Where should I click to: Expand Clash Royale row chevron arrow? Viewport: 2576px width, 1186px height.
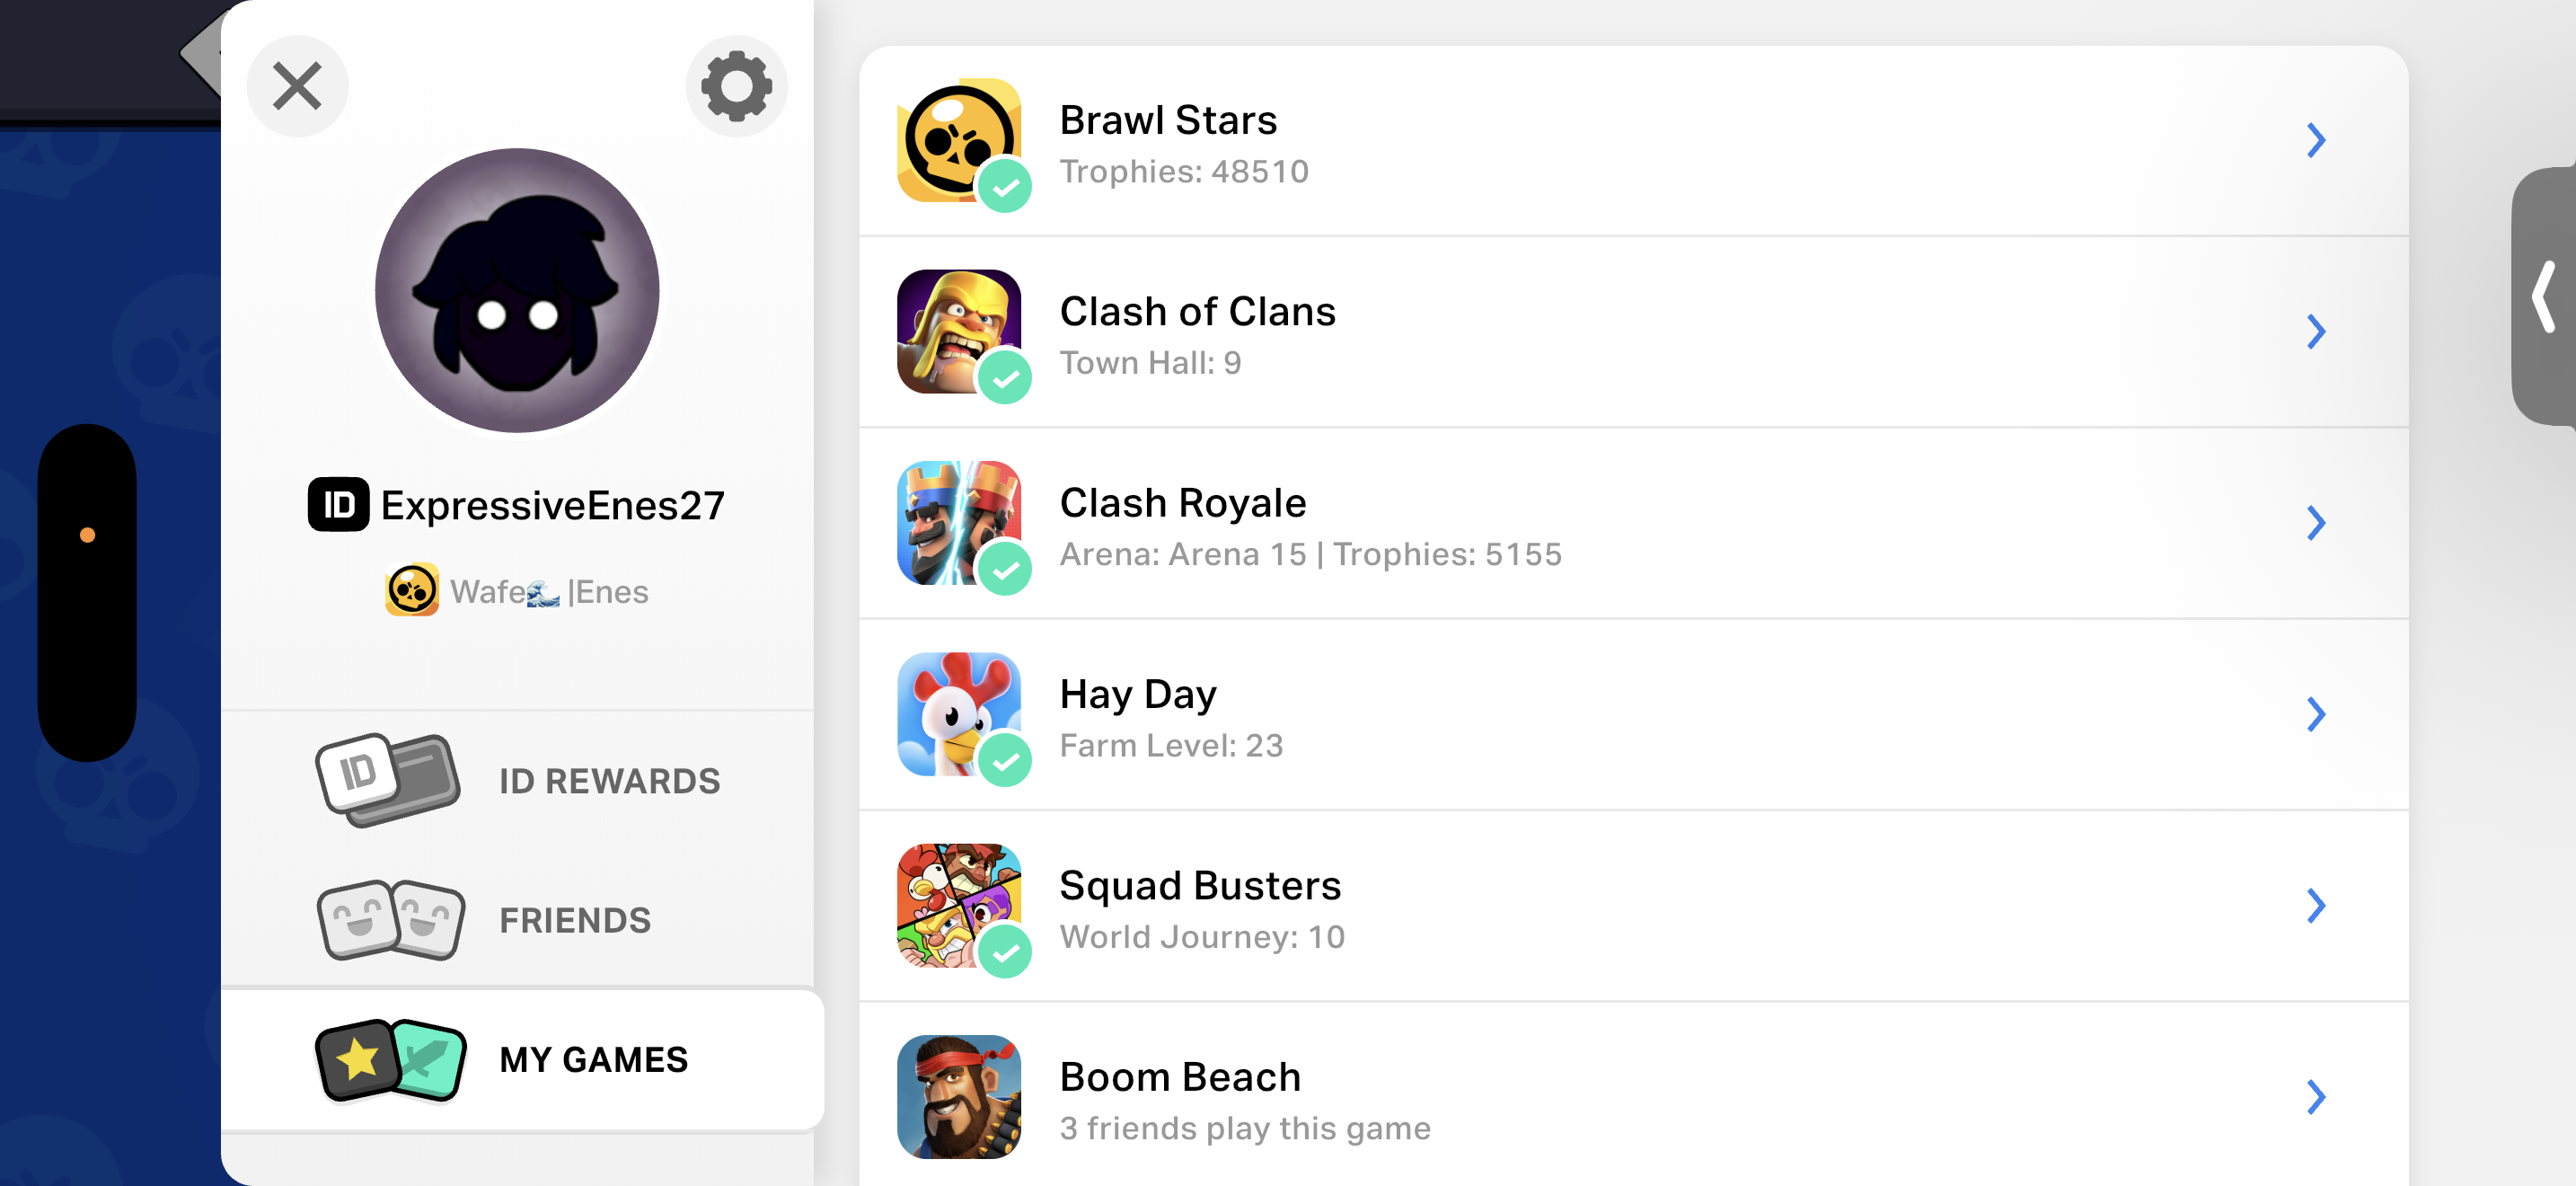pyautogui.click(x=2315, y=522)
